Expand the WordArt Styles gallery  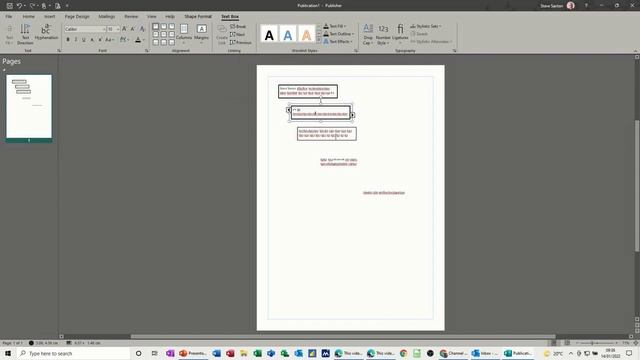(319, 41)
